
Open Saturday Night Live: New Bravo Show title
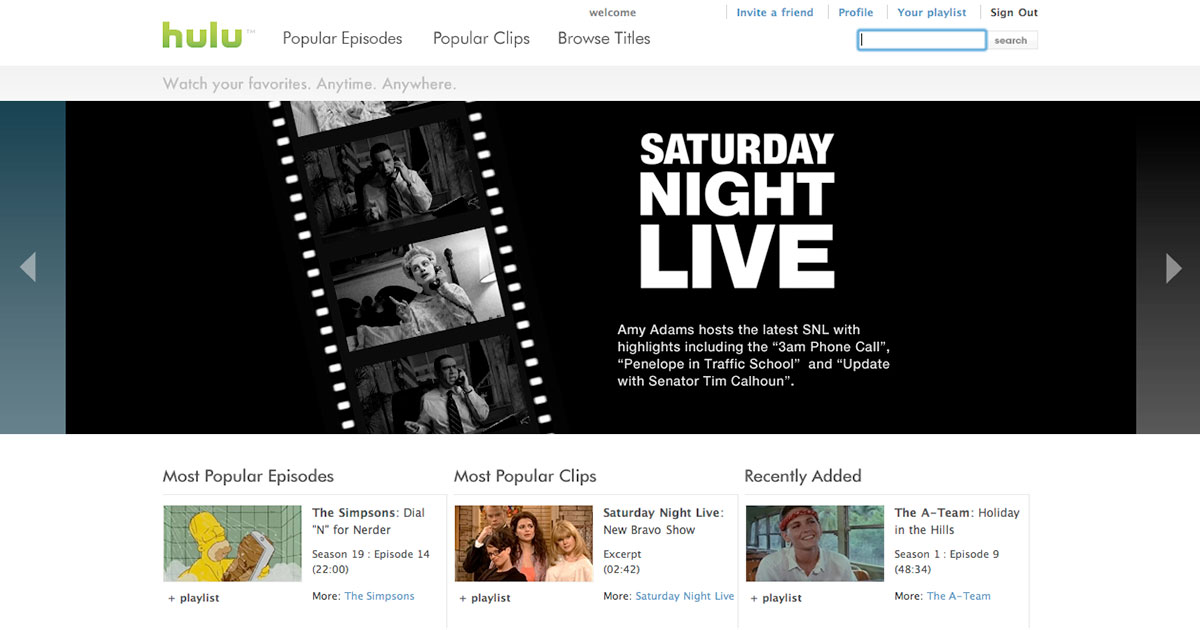[664, 521]
